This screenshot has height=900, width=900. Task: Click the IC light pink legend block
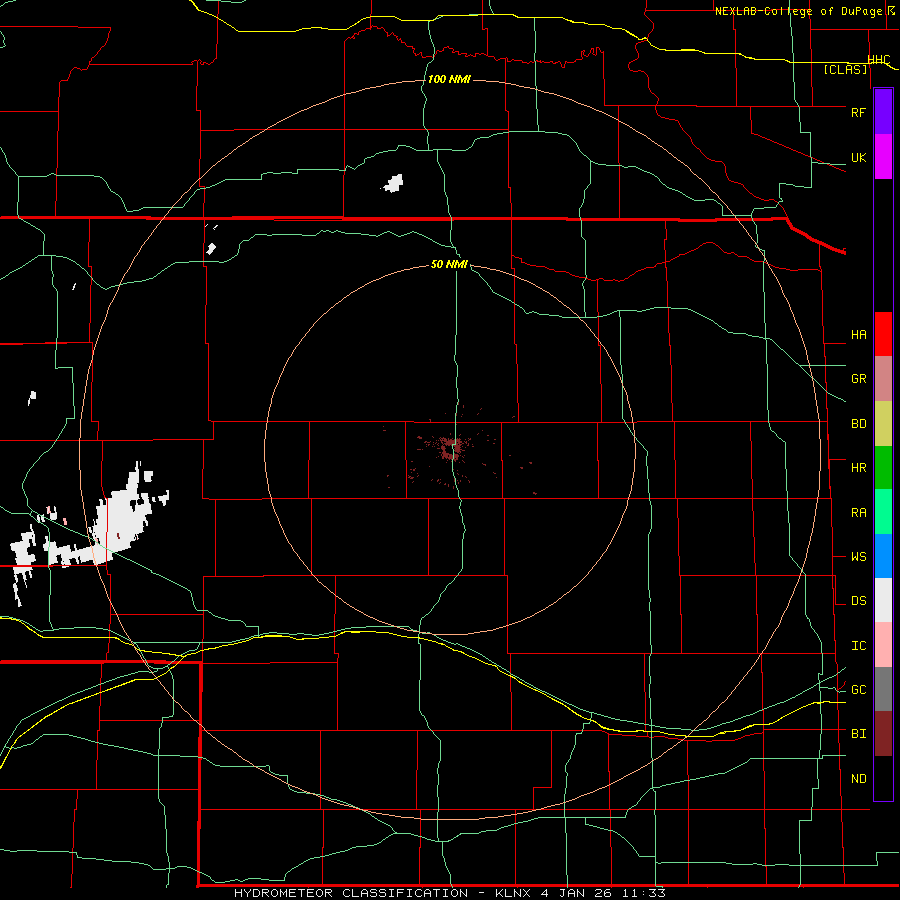coord(883,645)
